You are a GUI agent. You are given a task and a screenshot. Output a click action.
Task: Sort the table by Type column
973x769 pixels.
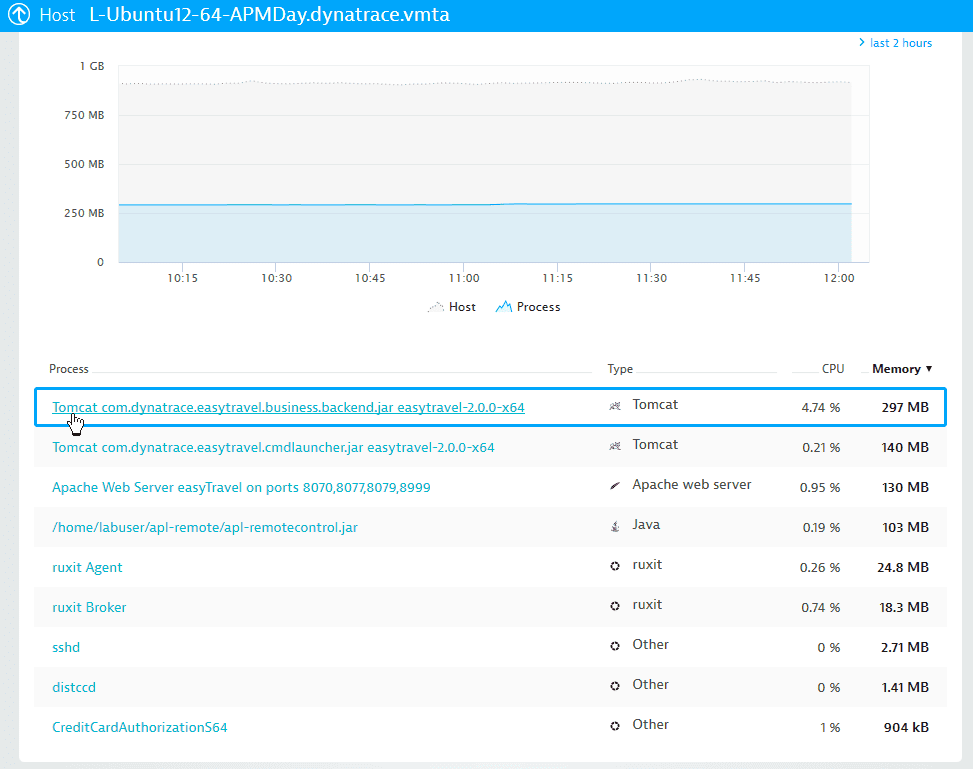pos(620,369)
